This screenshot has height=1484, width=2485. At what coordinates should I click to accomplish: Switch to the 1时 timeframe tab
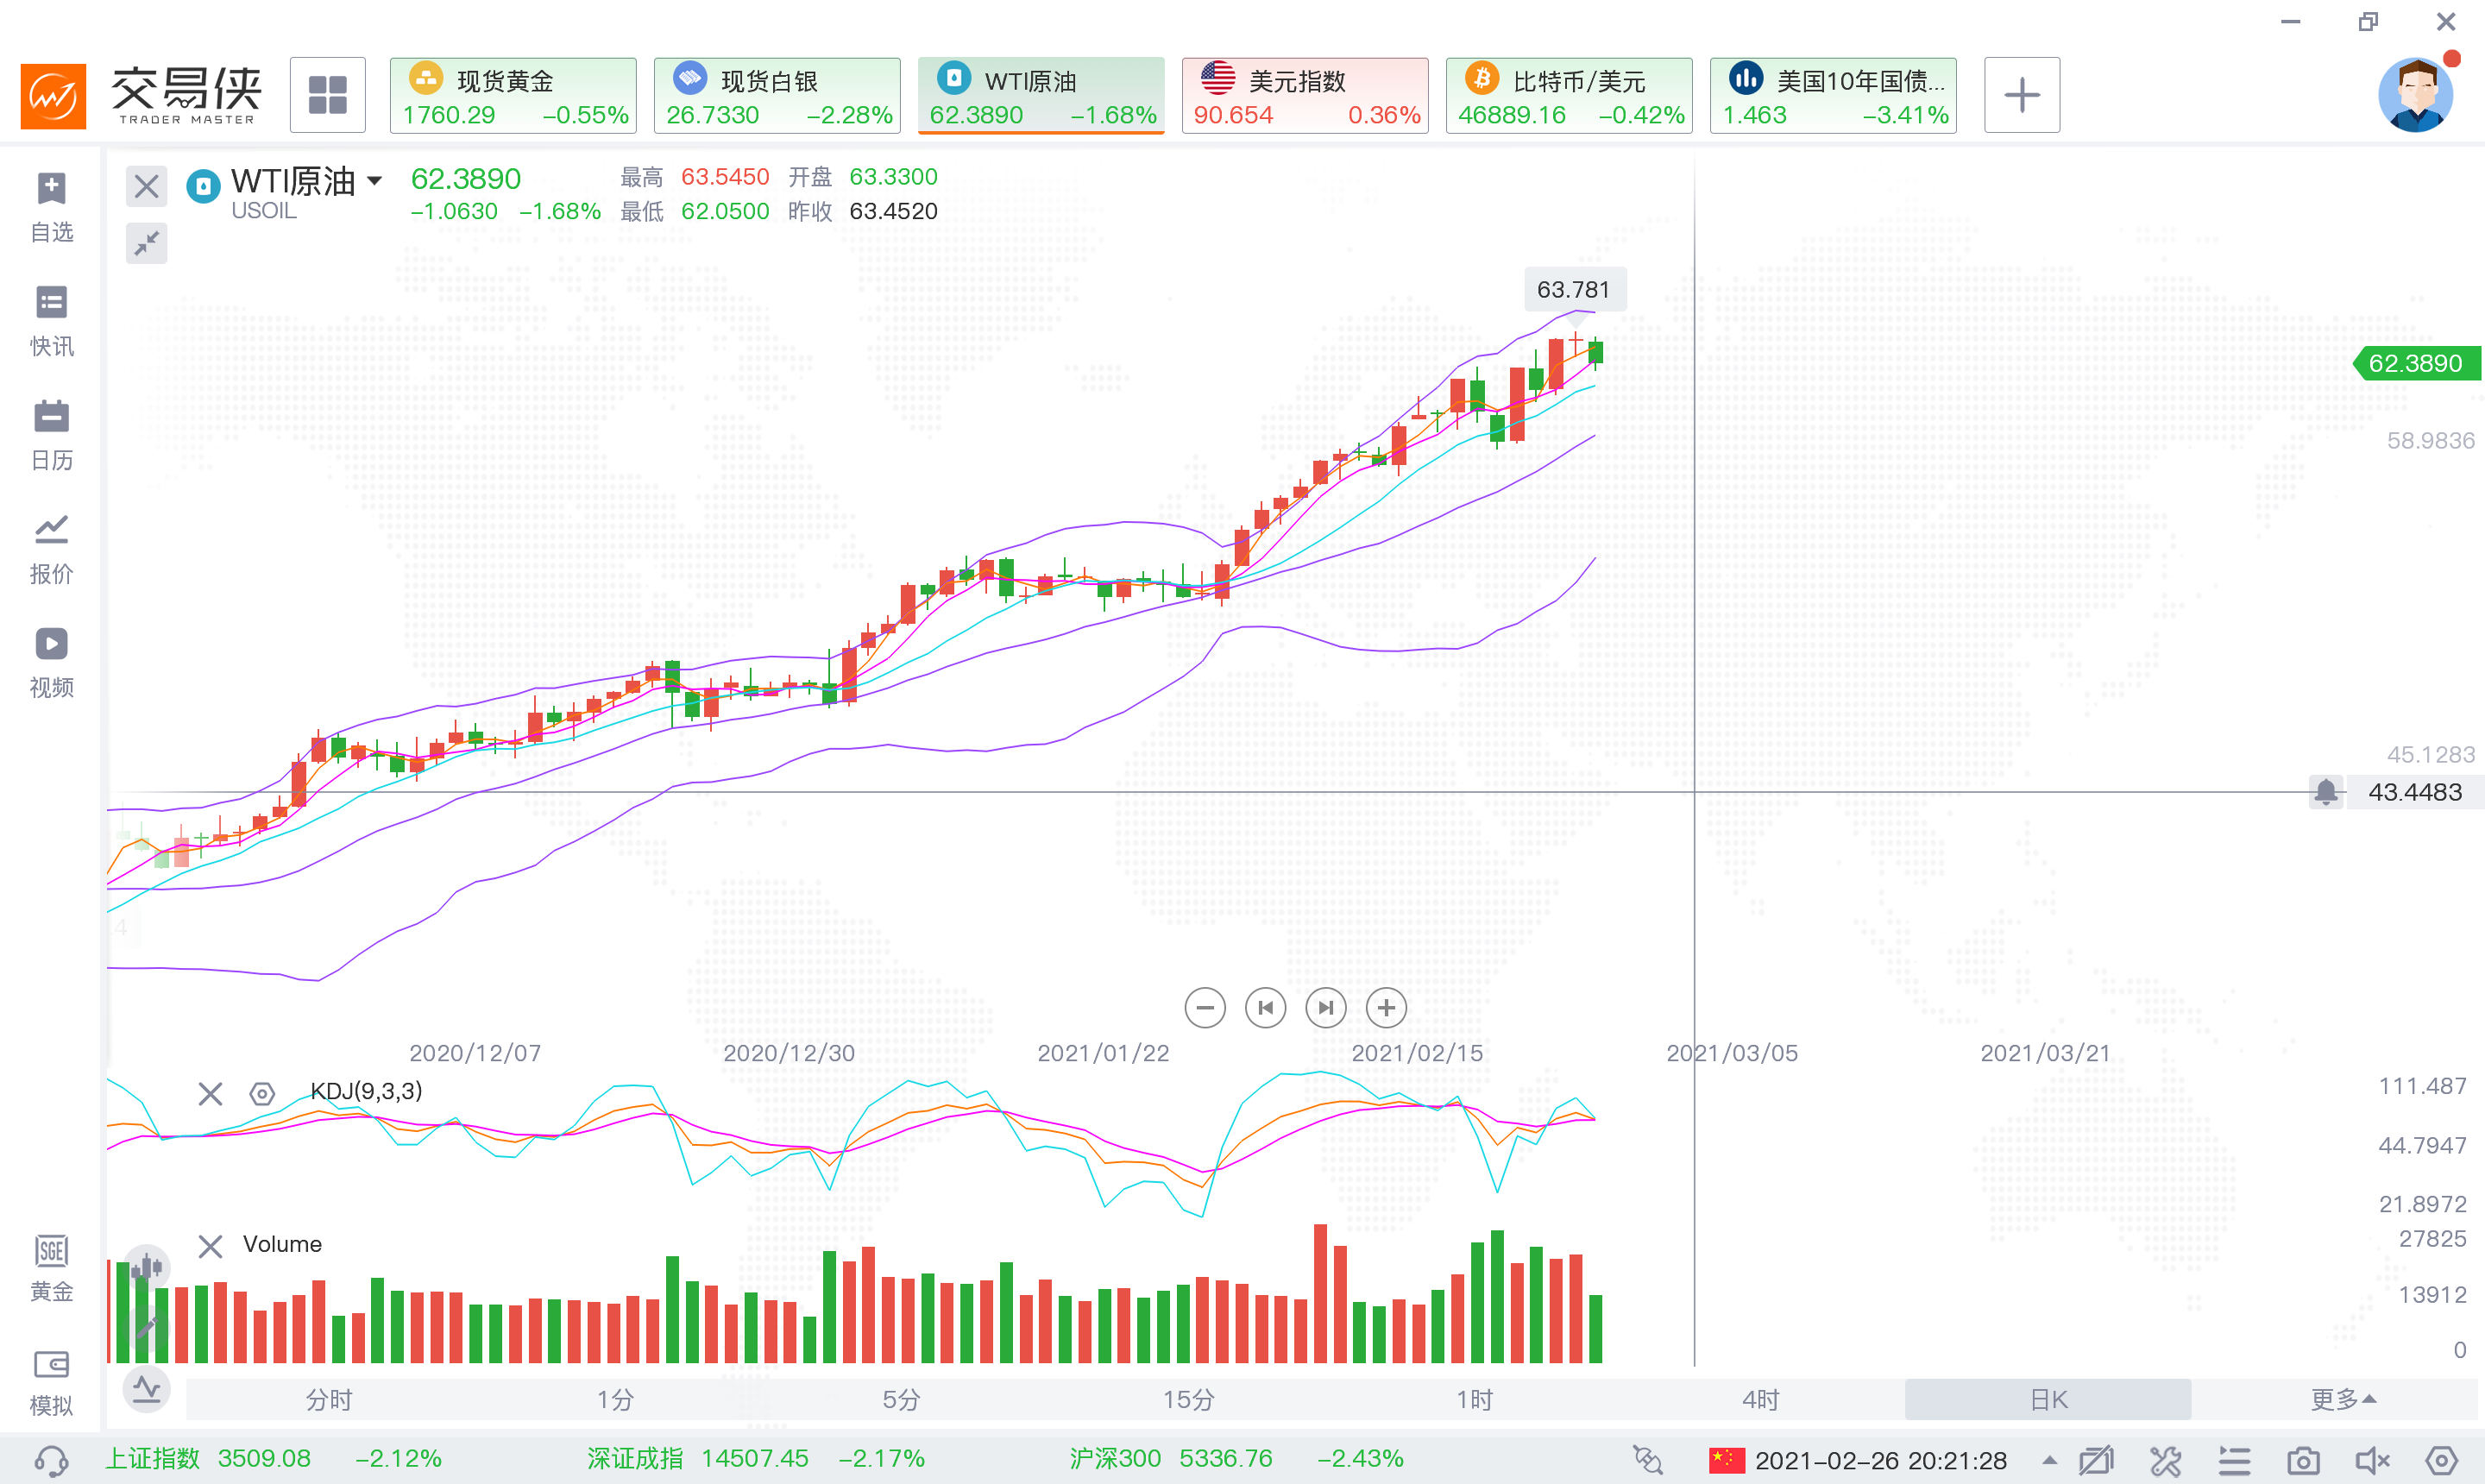(x=1474, y=1399)
